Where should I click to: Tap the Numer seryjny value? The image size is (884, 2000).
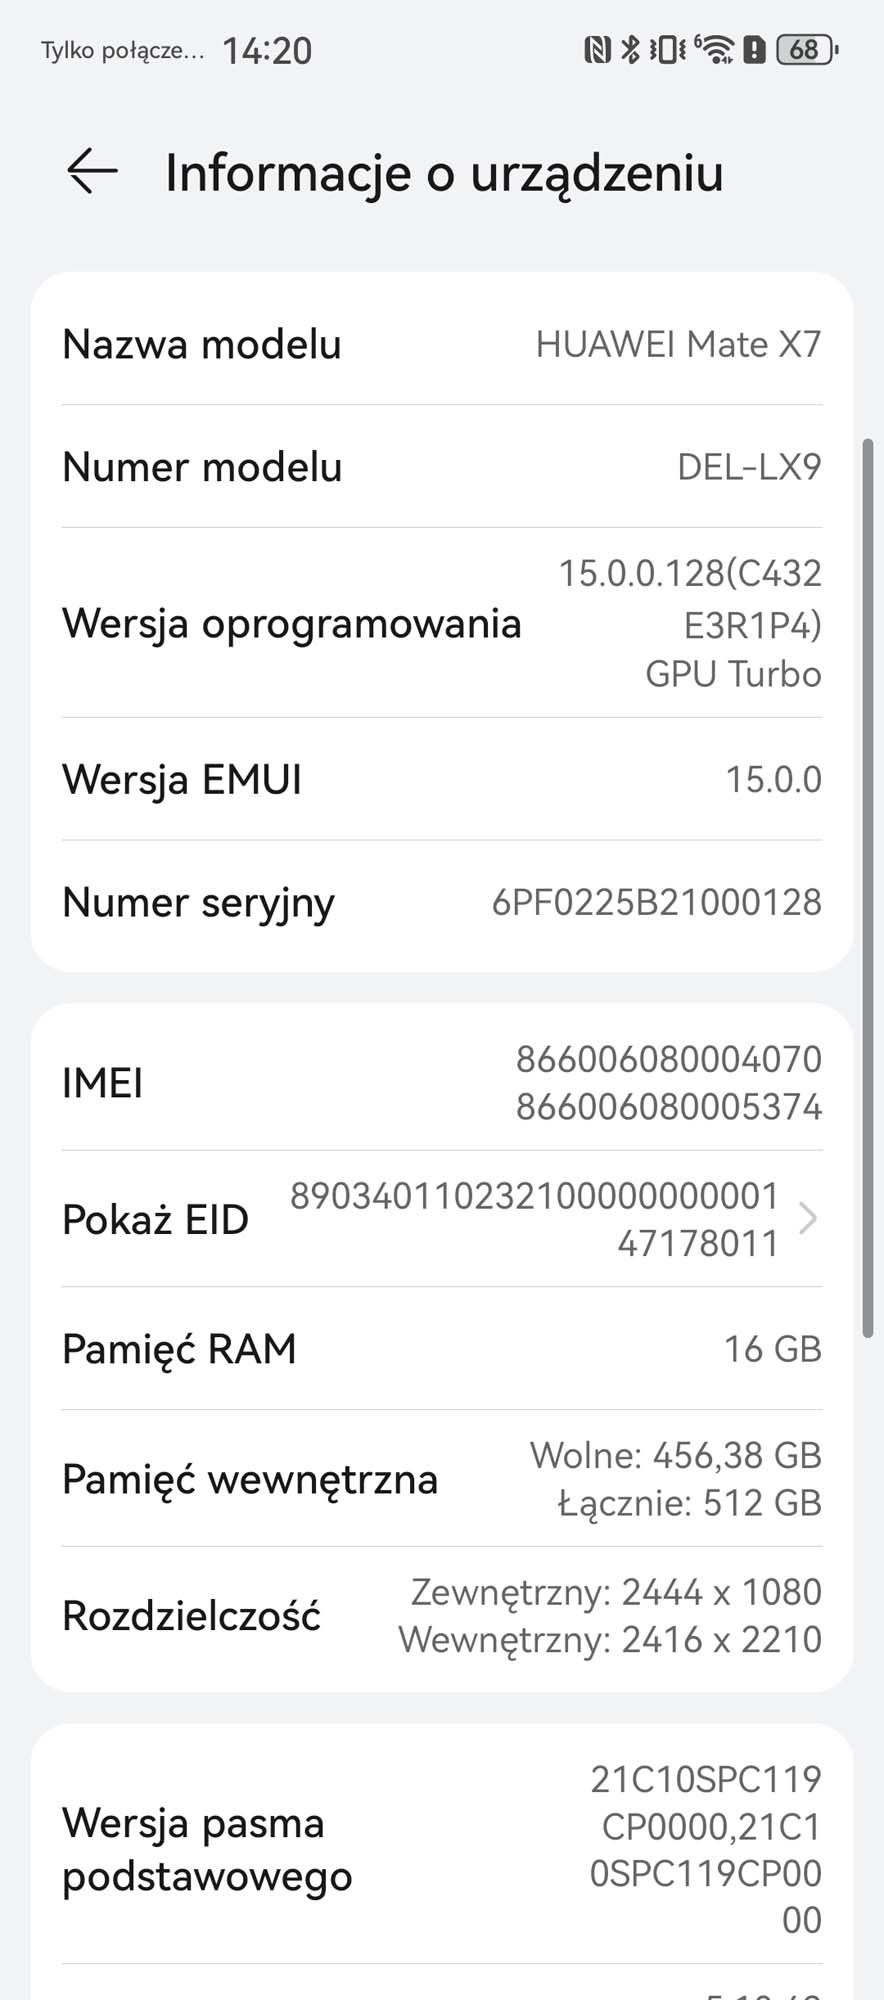pos(656,902)
